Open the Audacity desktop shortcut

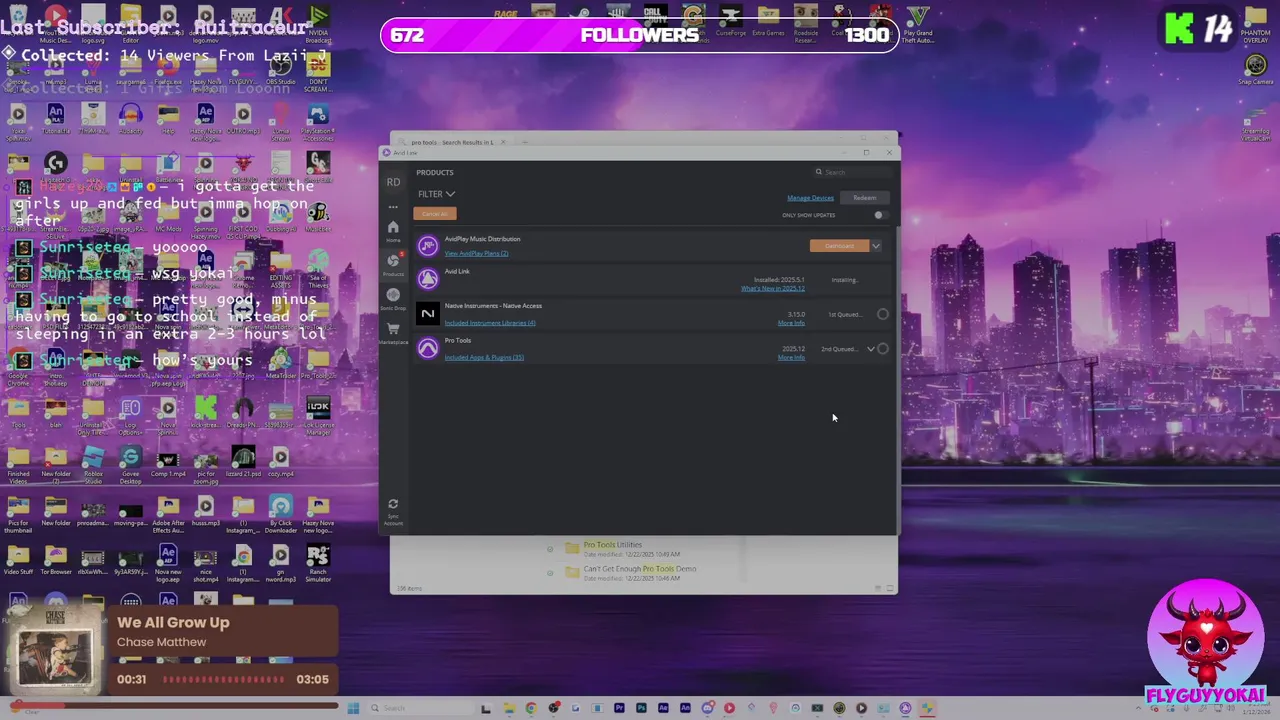130,118
